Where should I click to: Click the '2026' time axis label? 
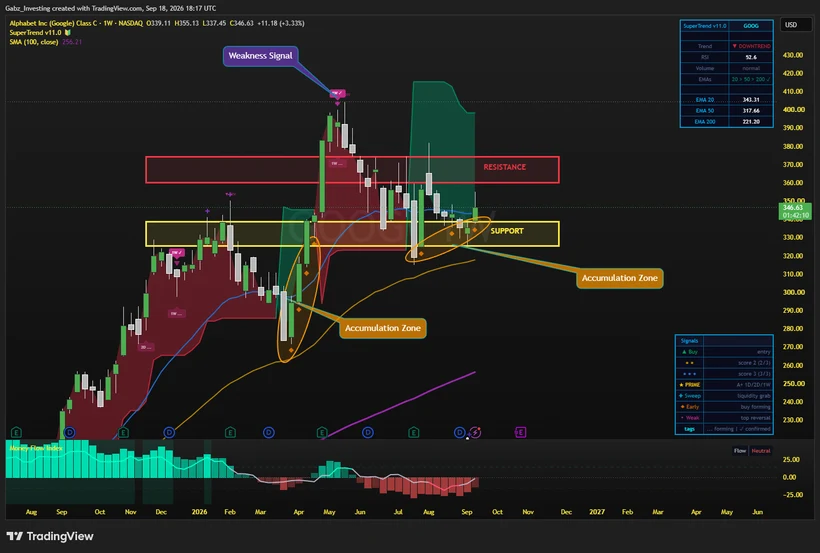pos(199,512)
